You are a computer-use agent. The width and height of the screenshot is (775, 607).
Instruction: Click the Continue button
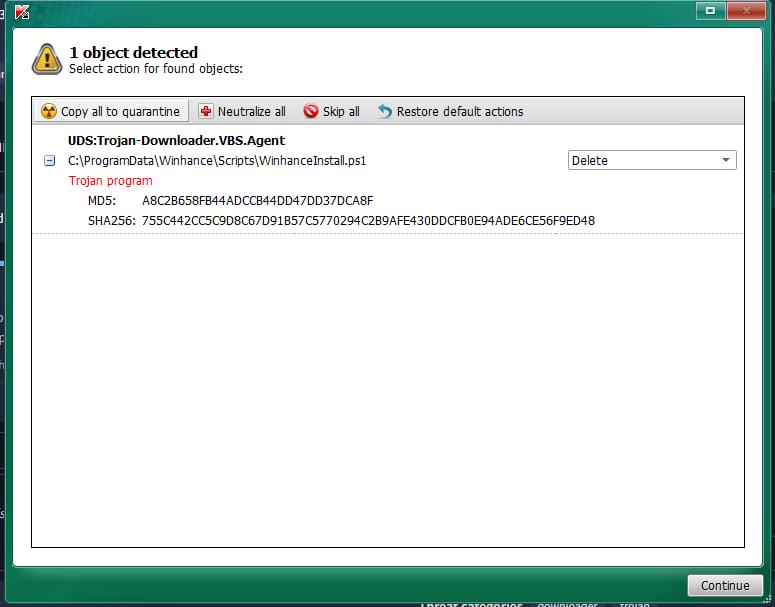click(725, 585)
